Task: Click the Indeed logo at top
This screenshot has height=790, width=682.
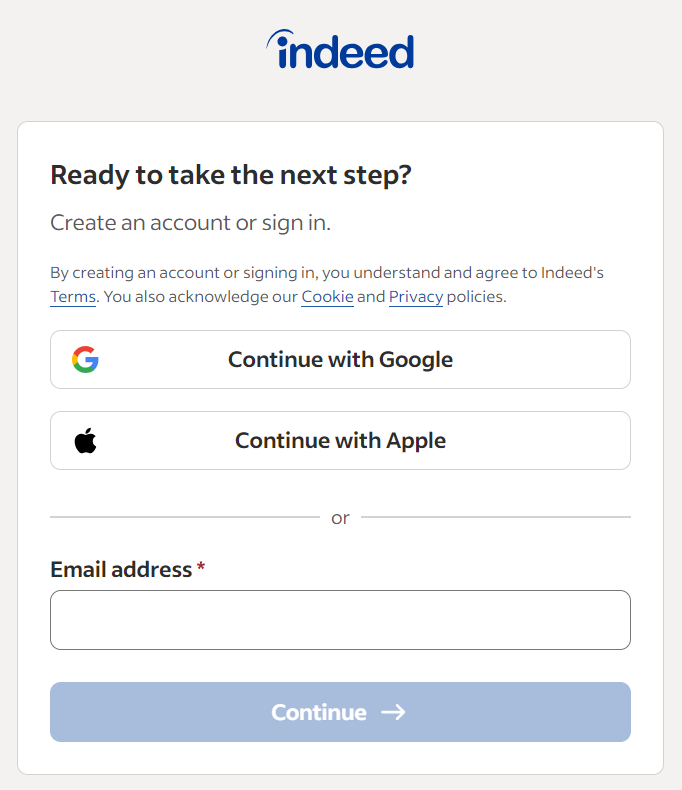Action: 340,49
